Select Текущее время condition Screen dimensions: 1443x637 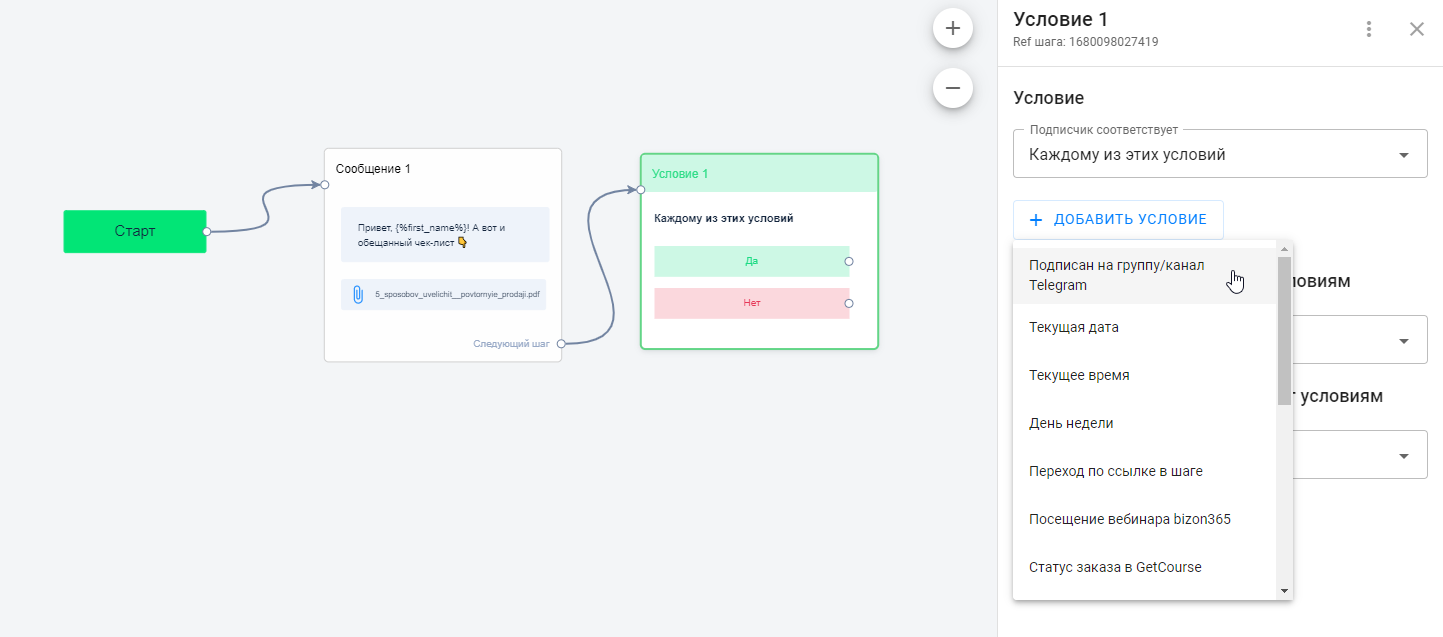pos(1079,375)
